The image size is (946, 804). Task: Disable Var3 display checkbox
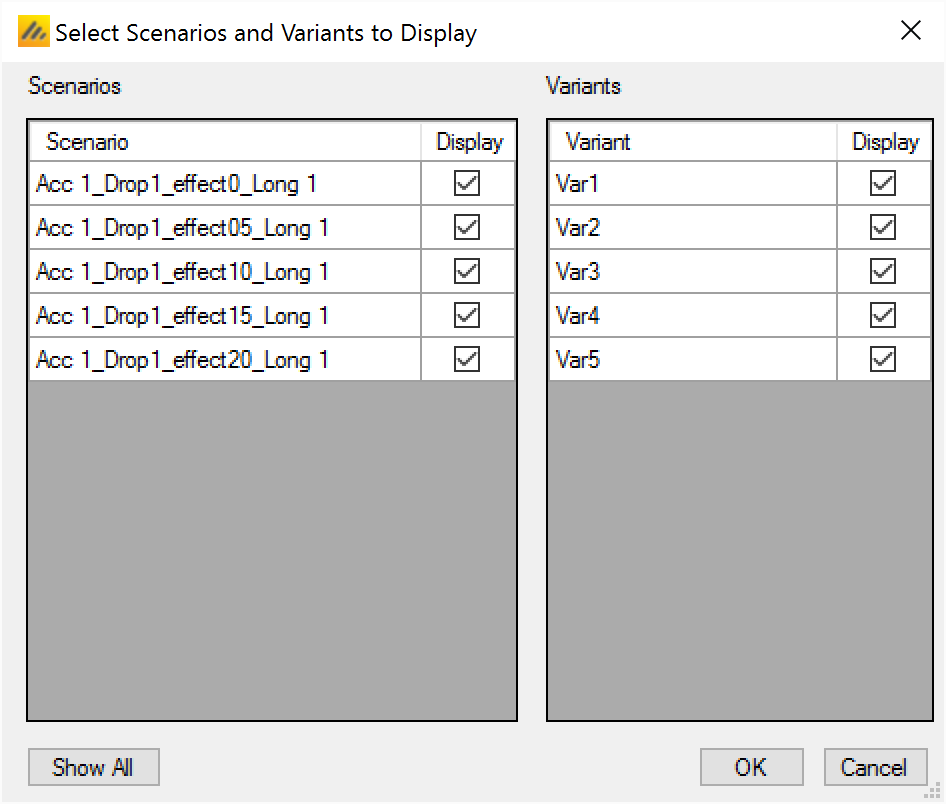(x=883, y=272)
